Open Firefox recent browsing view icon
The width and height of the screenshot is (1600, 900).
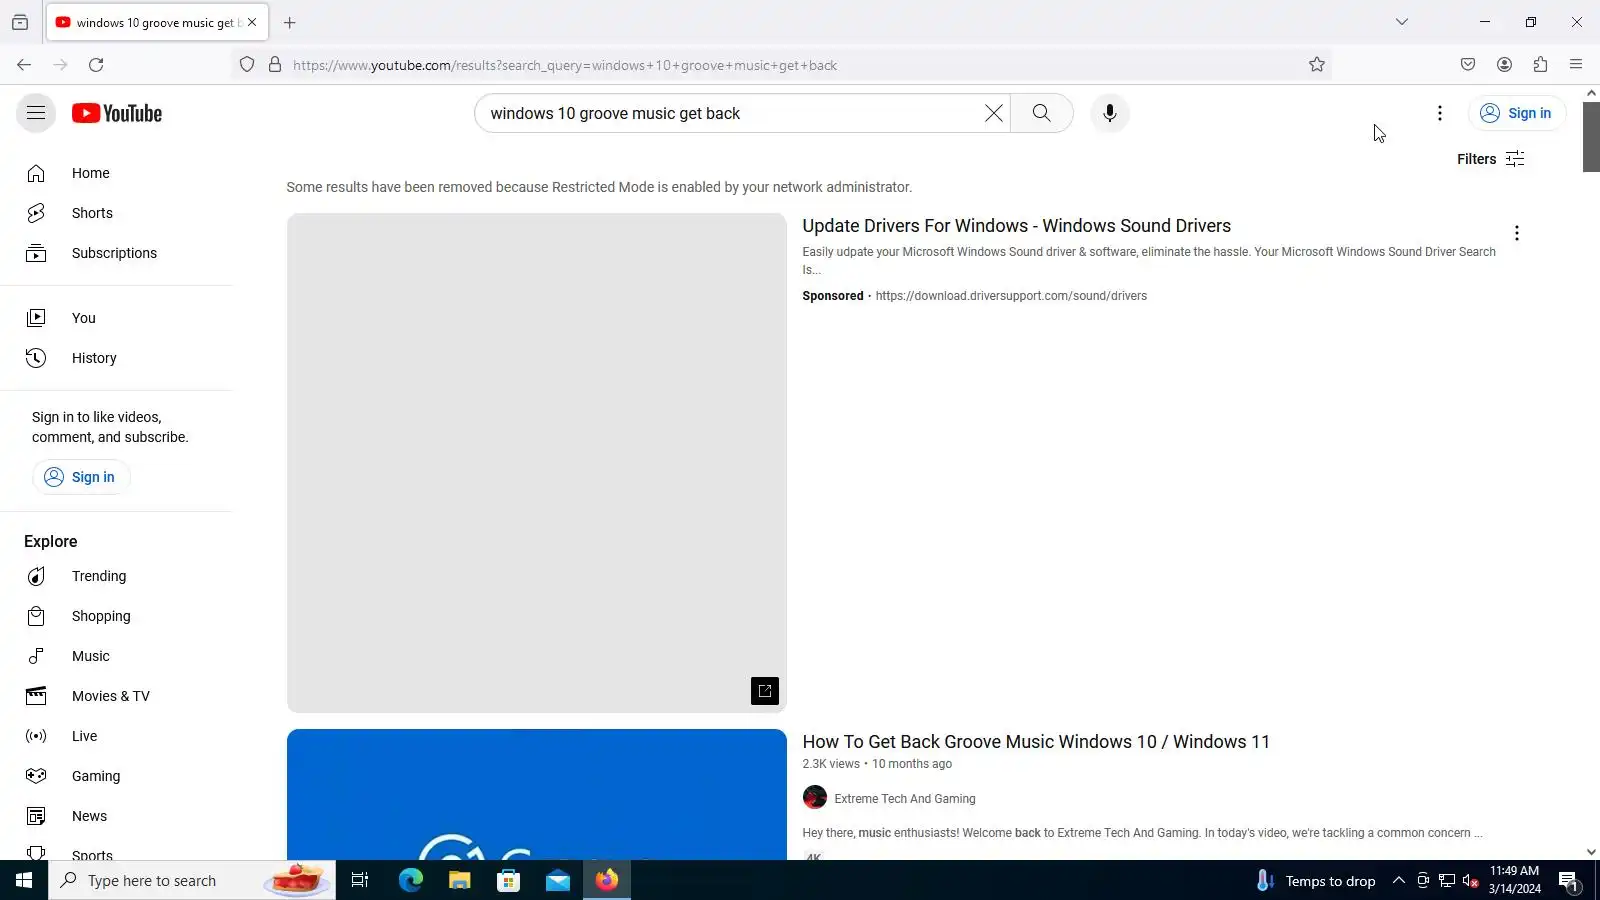point(20,22)
